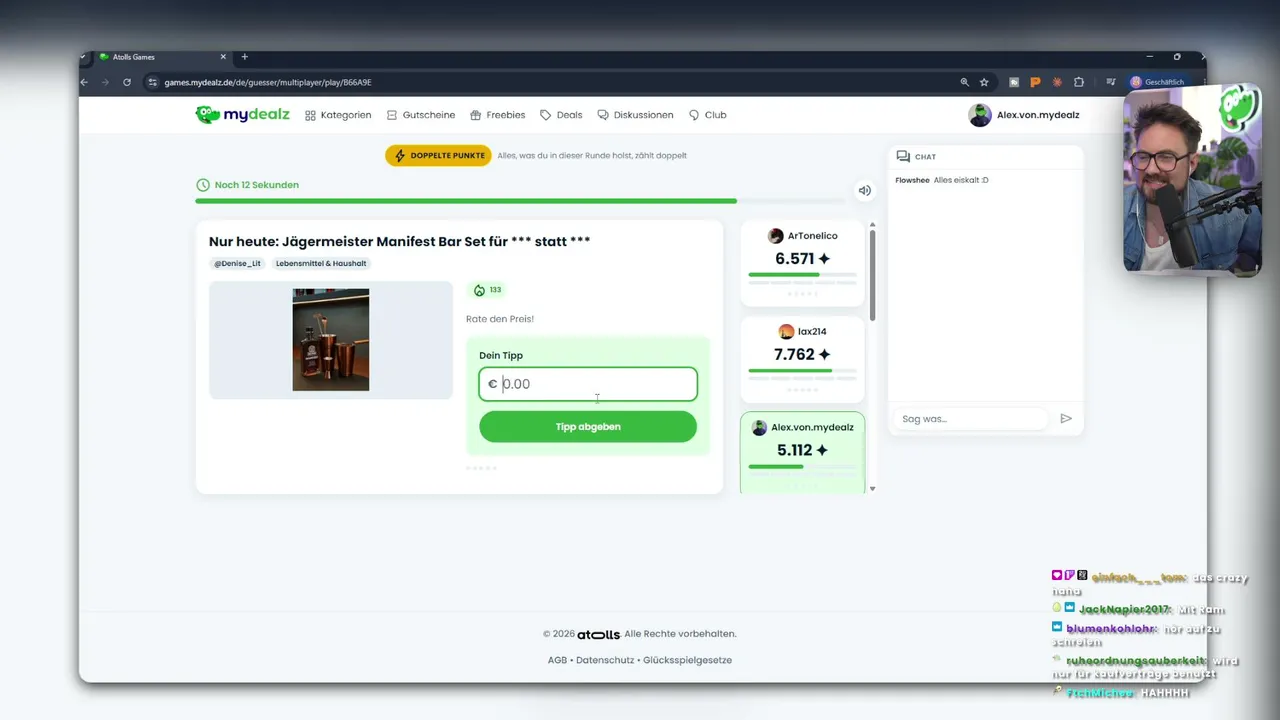
Task: Go forward in browser history
Action: point(105,82)
